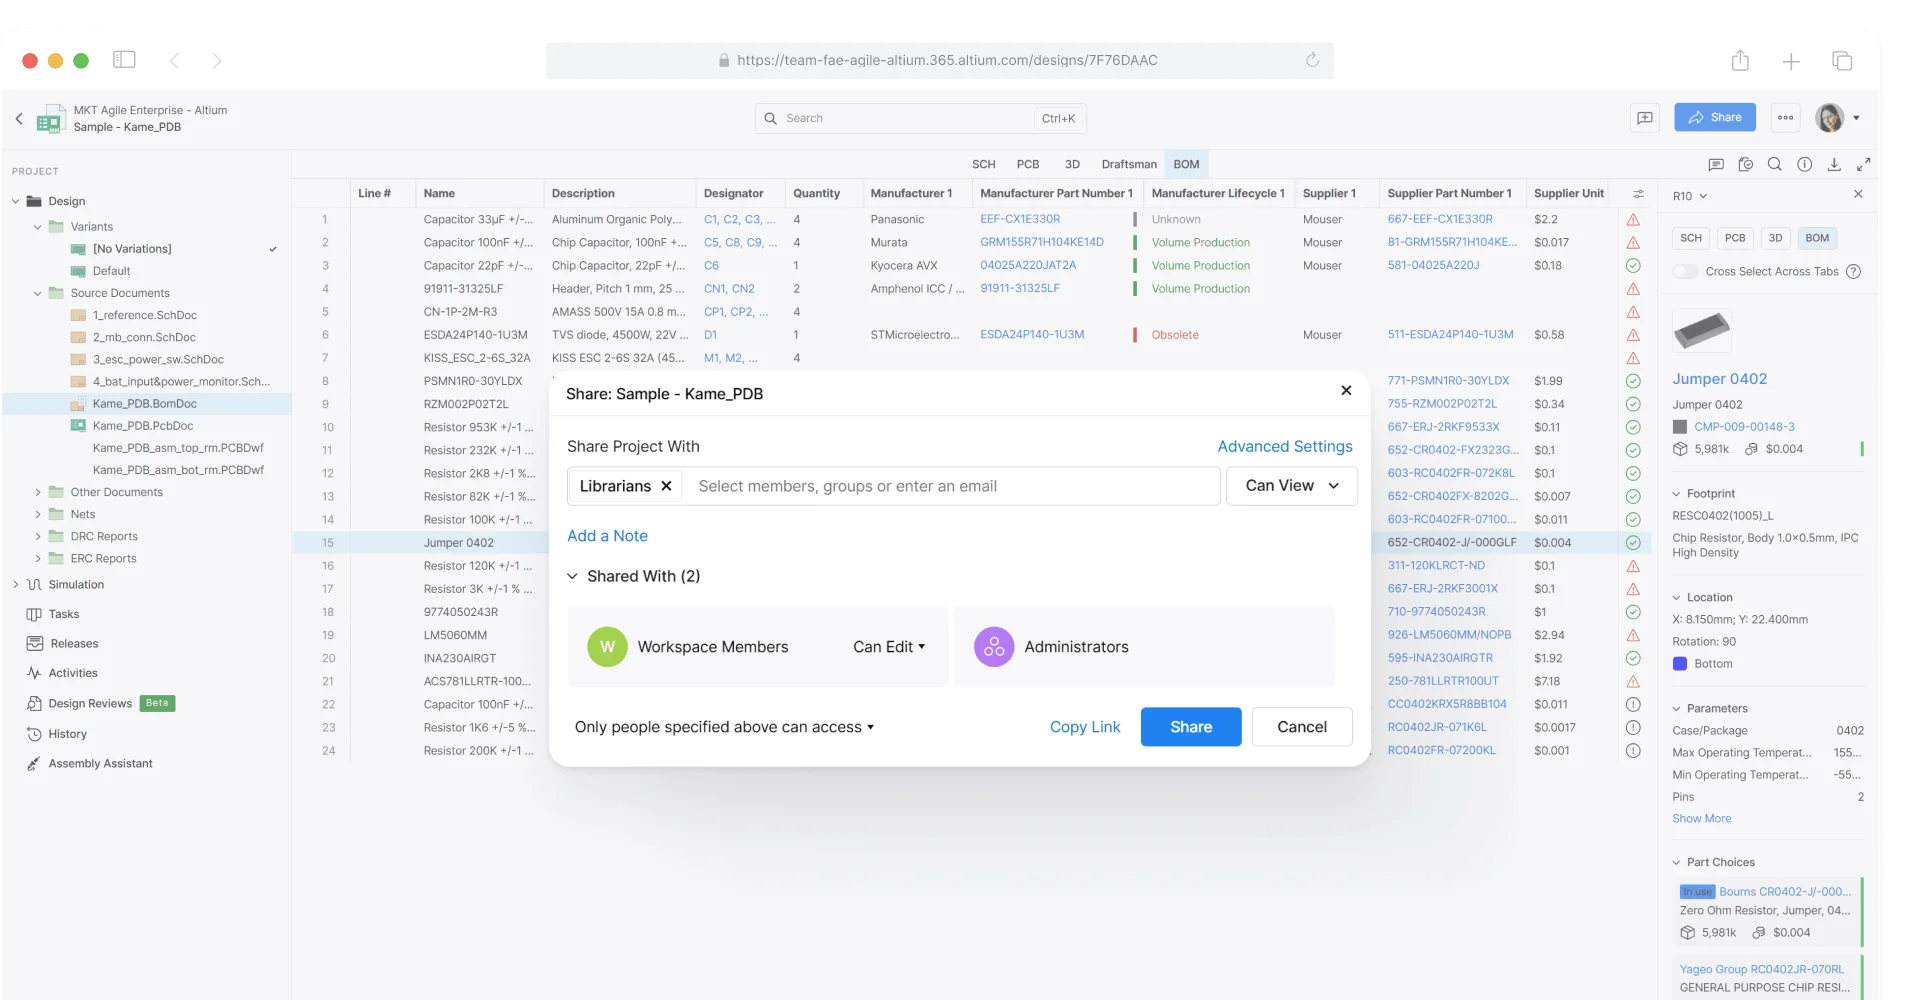Screen dimensions: 1920x1000
Task: Open Design Reviews in the sidebar
Action: [90, 704]
